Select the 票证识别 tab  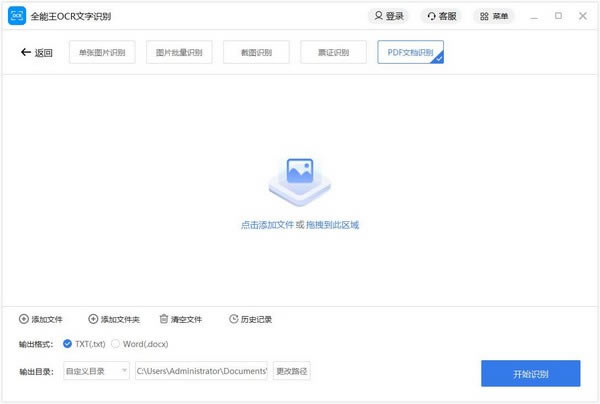pos(333,52)
